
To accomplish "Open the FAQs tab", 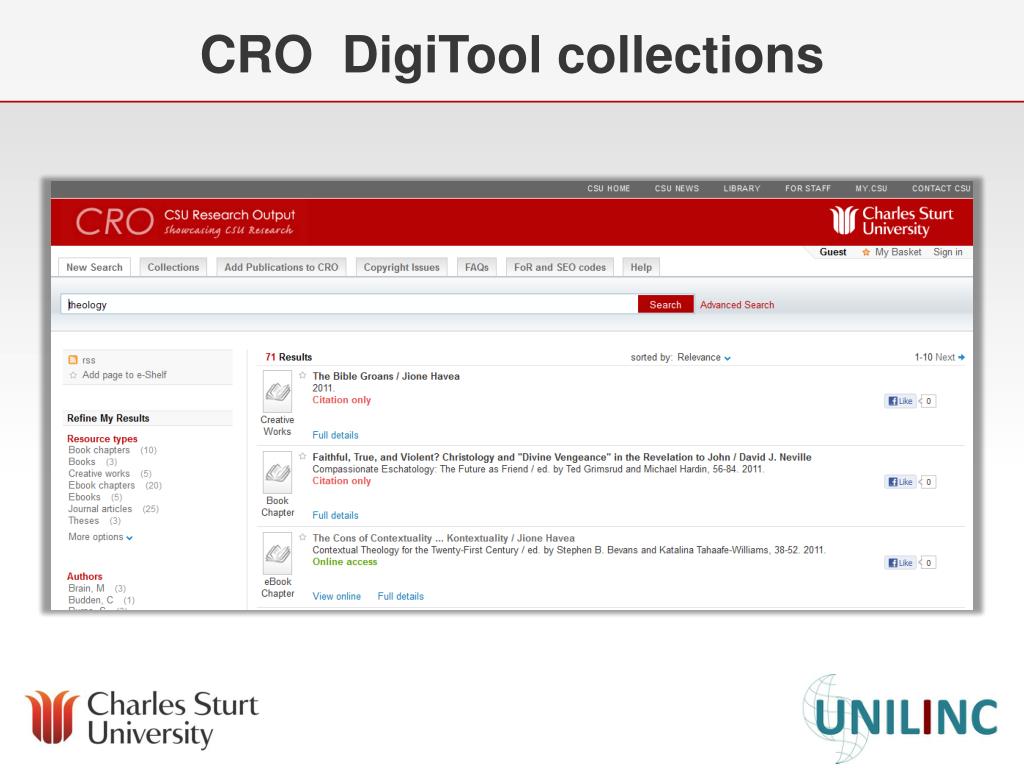I will [x=477, y=267].
